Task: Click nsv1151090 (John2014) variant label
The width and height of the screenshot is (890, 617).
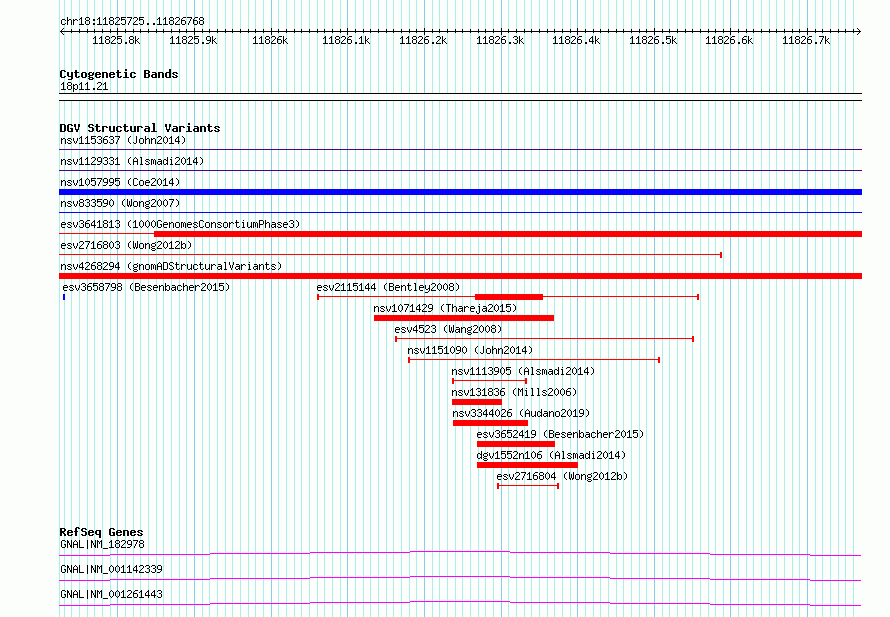Action: 470,350
